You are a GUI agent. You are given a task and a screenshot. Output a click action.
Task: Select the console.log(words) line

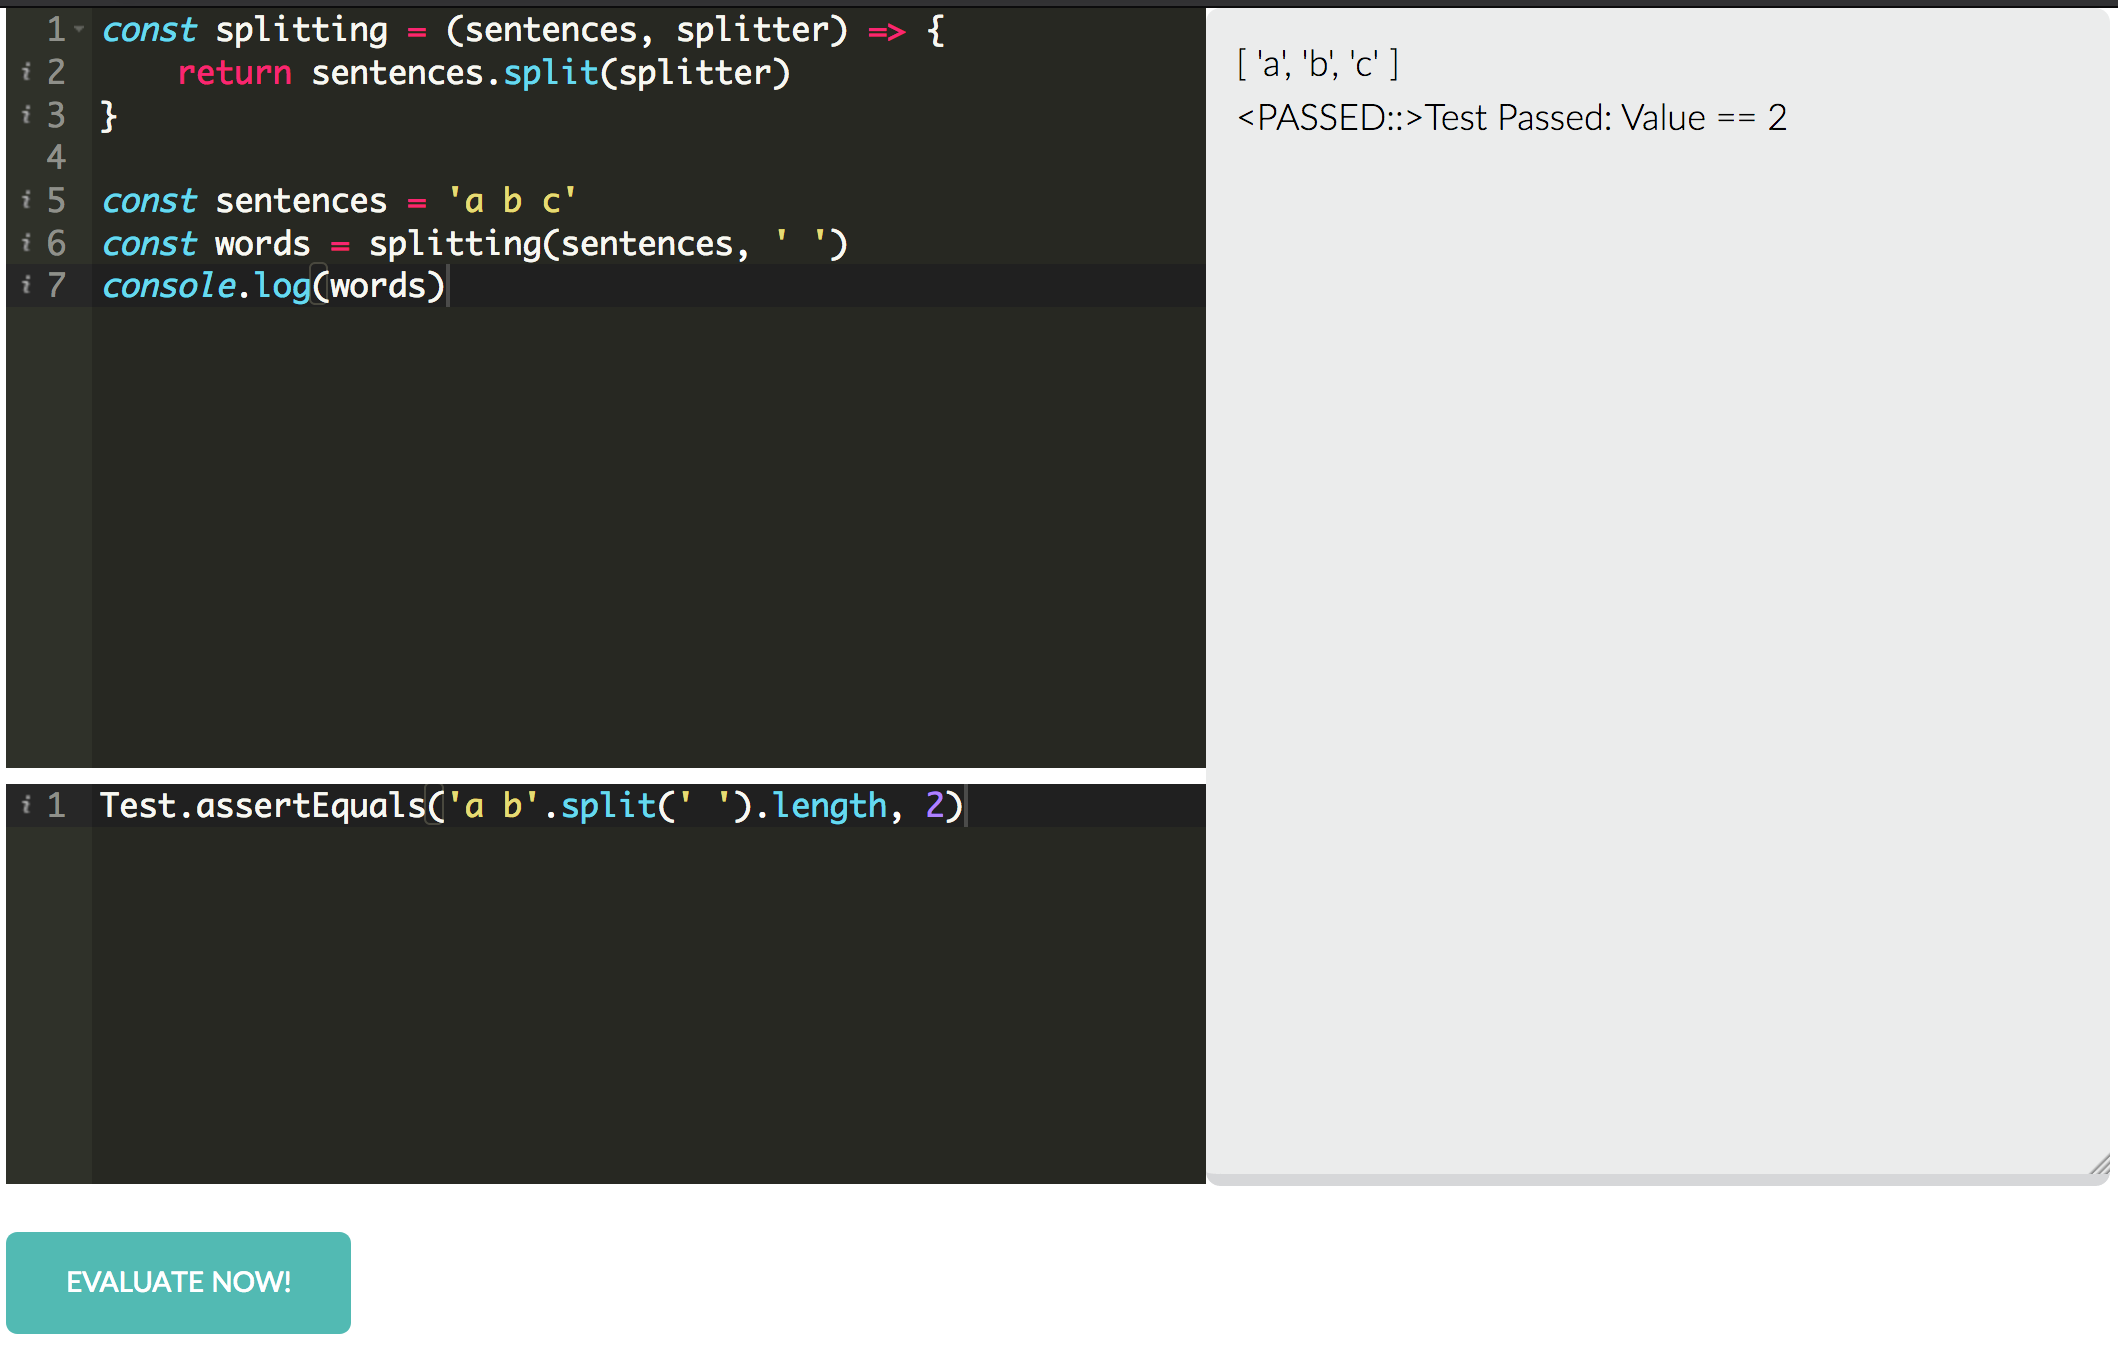click(x=272, y=285)
